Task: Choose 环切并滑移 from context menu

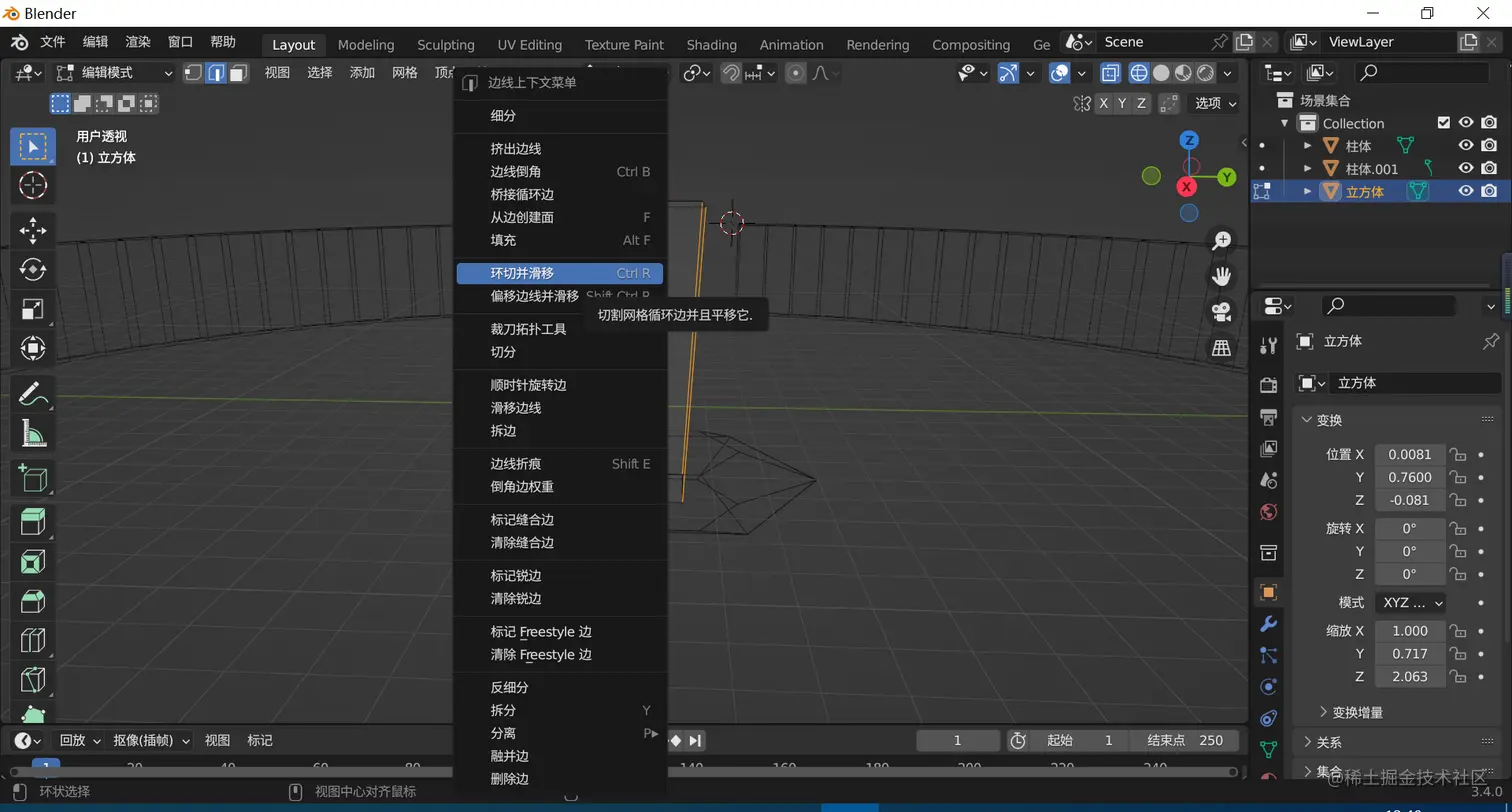Action: (x=559, y=273)
